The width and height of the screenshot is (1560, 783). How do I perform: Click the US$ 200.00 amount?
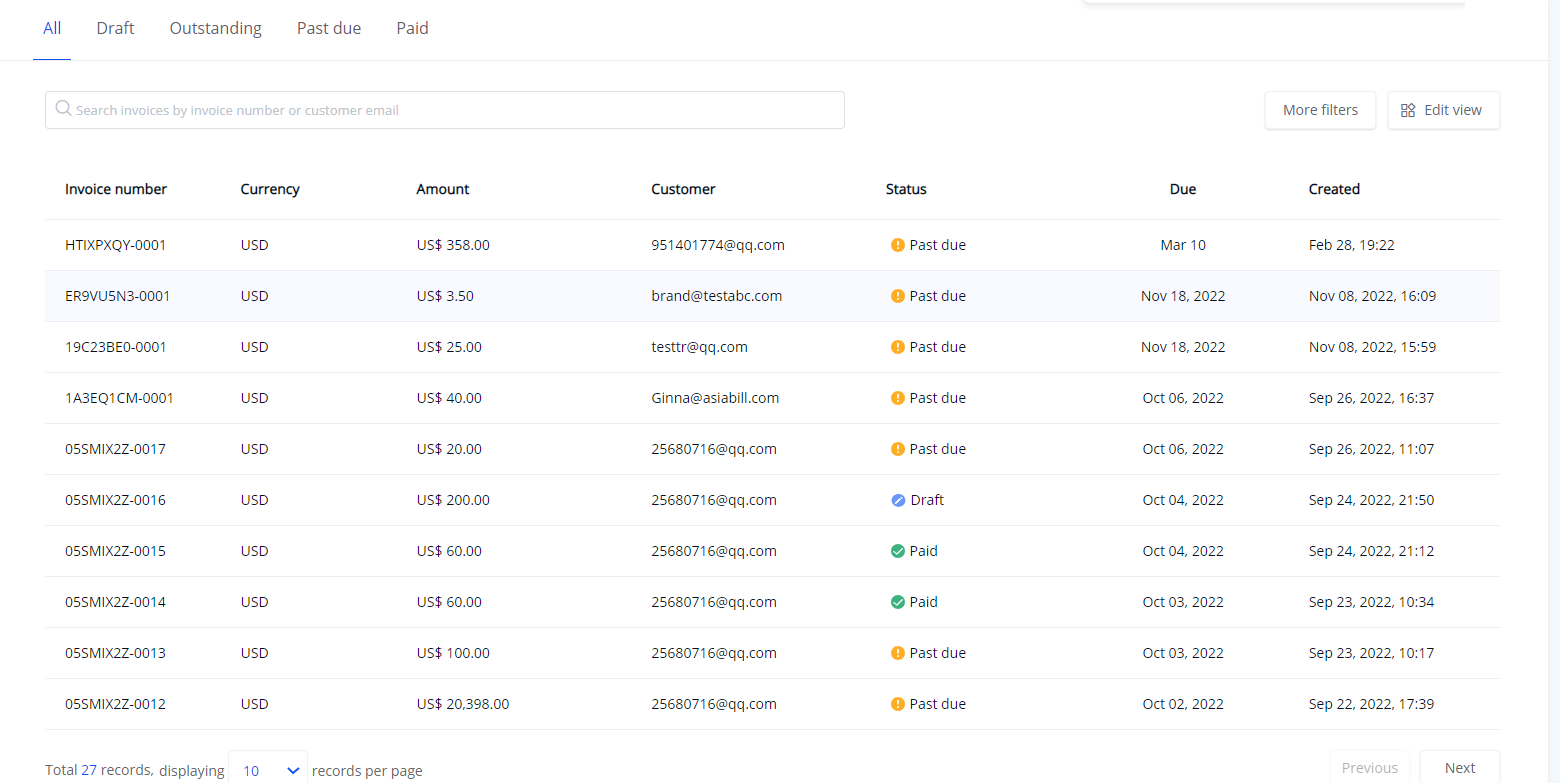[x=453, y=500]
